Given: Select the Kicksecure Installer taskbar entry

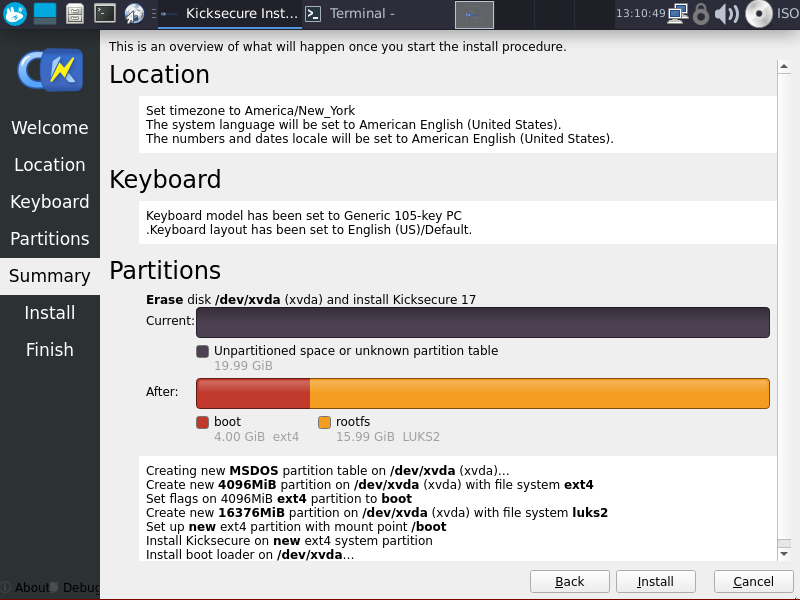Looking at the screenshot, I should coord(228,13).
